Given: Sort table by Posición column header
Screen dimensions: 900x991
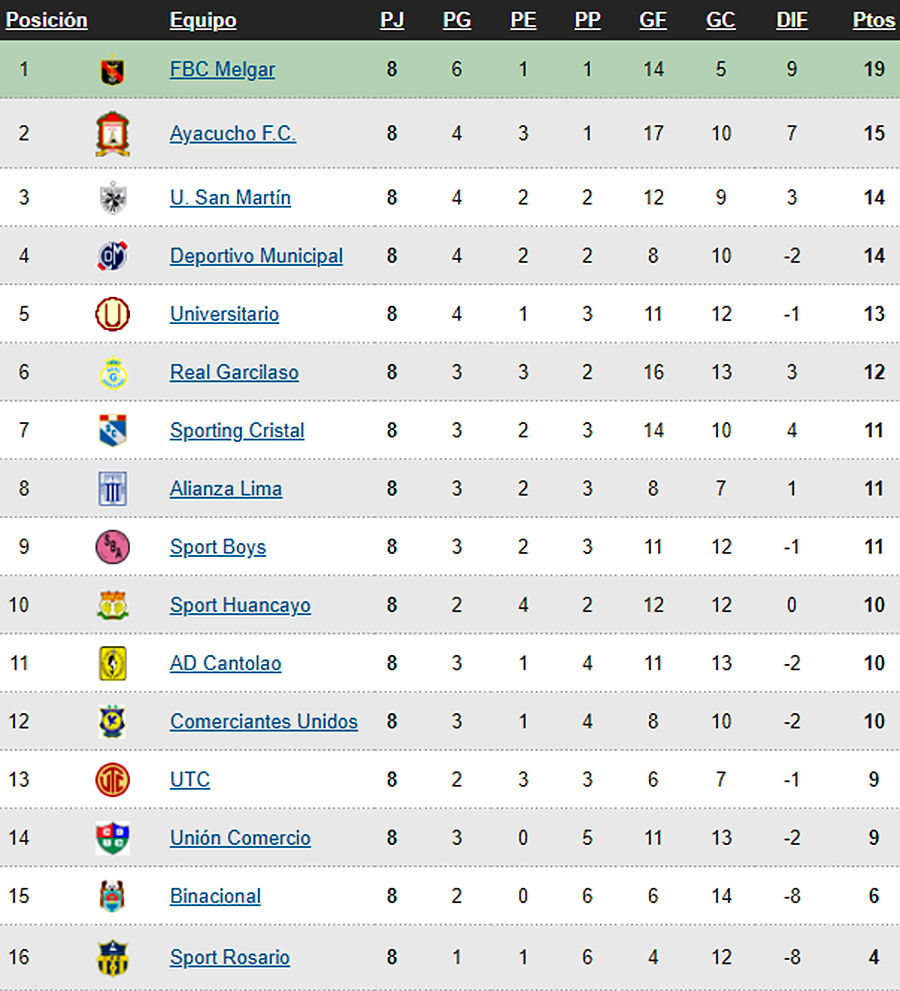Looking at the screenshot, I should (47, 20).
